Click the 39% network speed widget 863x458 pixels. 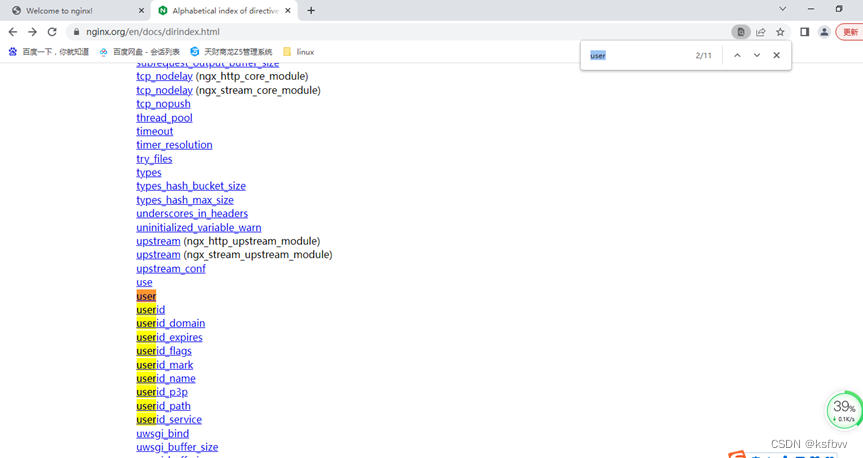pos(844,410)
